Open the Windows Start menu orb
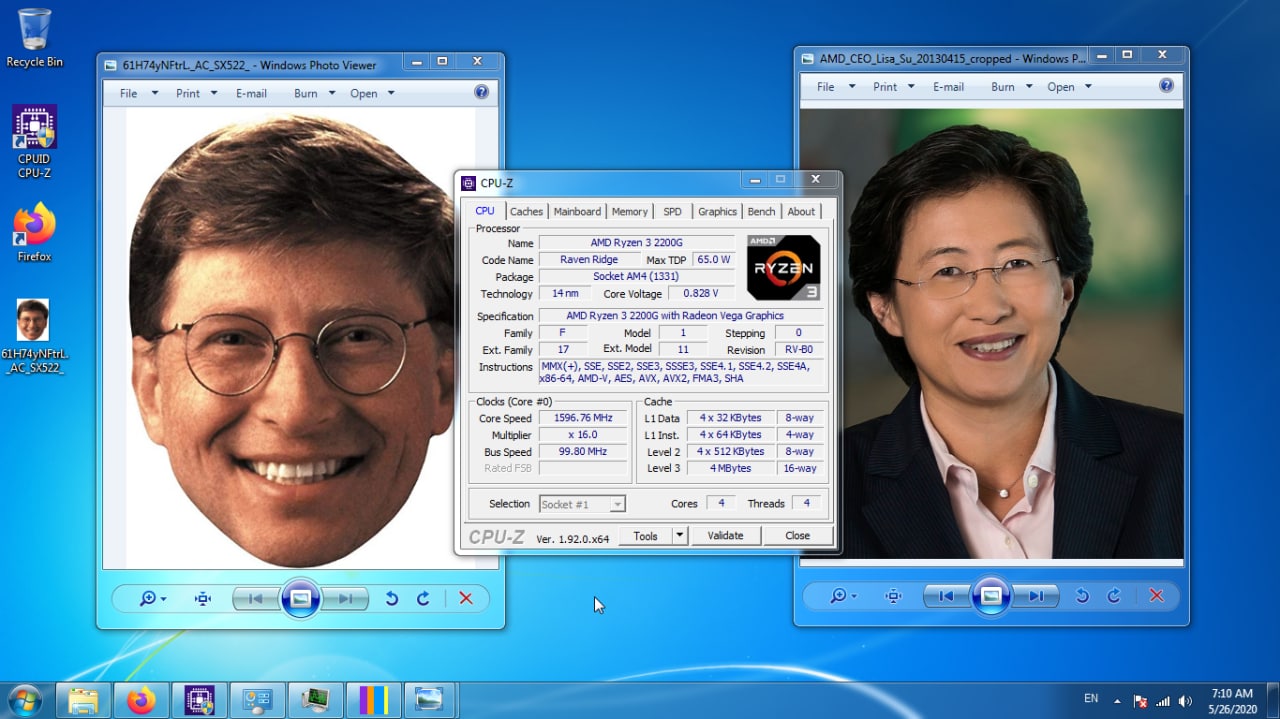Viewport: 1280px width, 719px height. pos(24,700)
